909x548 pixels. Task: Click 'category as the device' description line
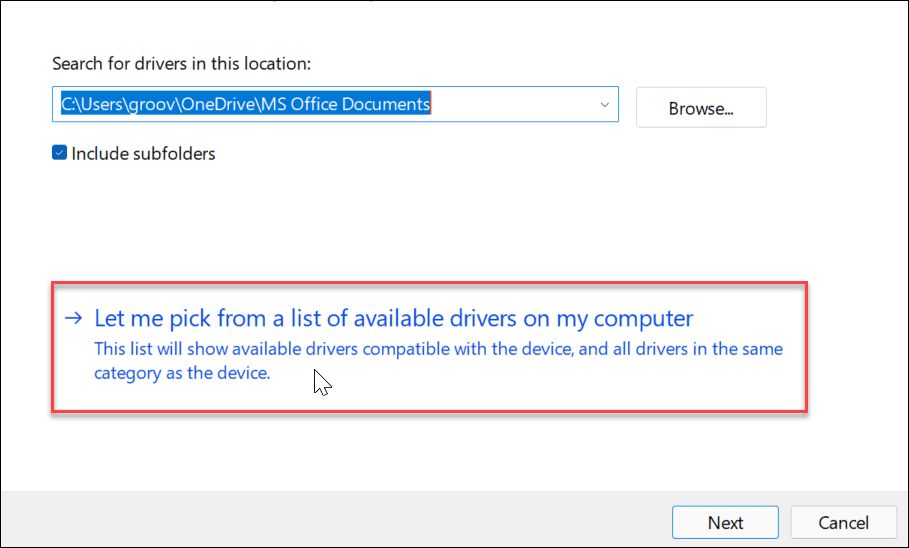pyautogui.click(x=182, y=374)
